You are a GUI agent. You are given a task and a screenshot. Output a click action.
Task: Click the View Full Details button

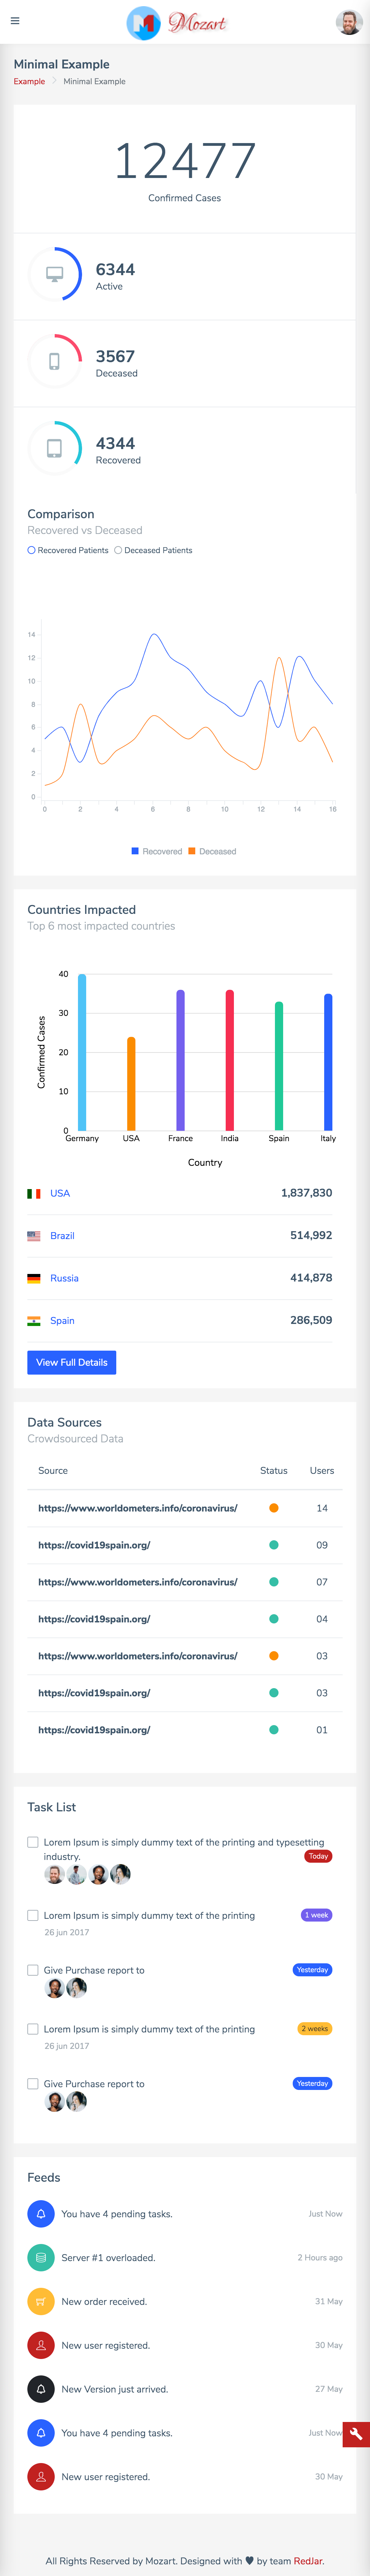click(x=71, y=1362)
